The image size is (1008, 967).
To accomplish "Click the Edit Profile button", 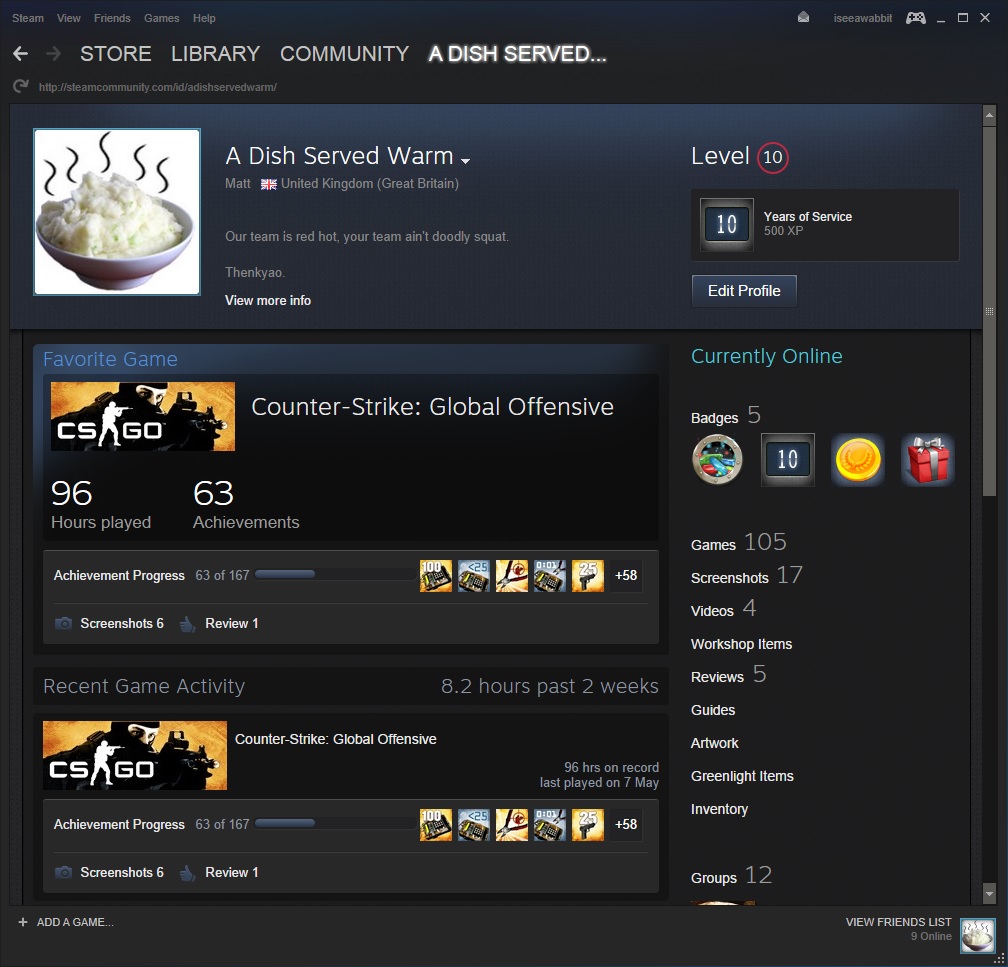I will click(x=744, y=291).
